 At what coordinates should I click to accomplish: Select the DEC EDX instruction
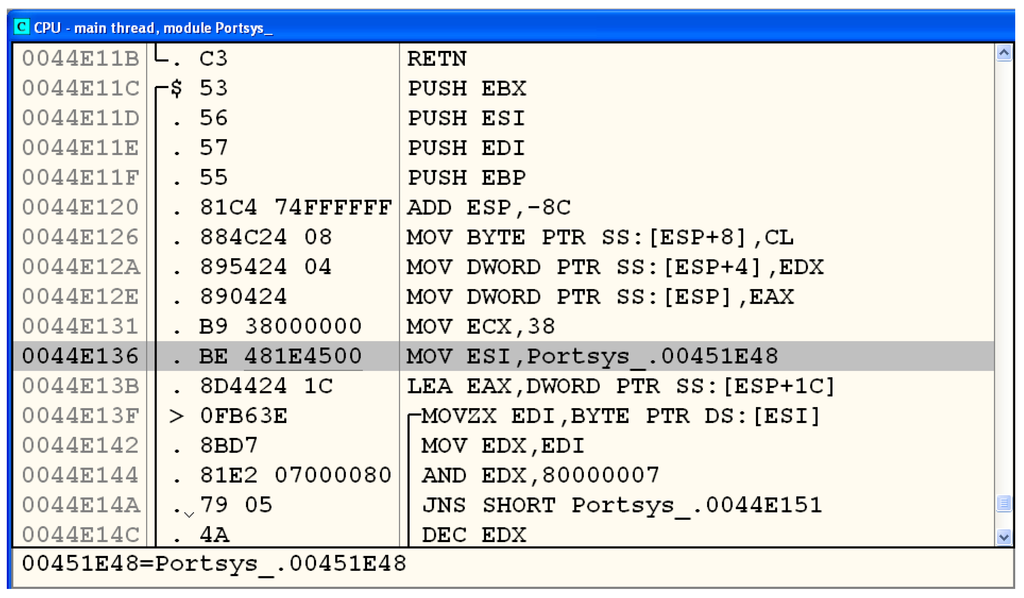tap(473, 535)
